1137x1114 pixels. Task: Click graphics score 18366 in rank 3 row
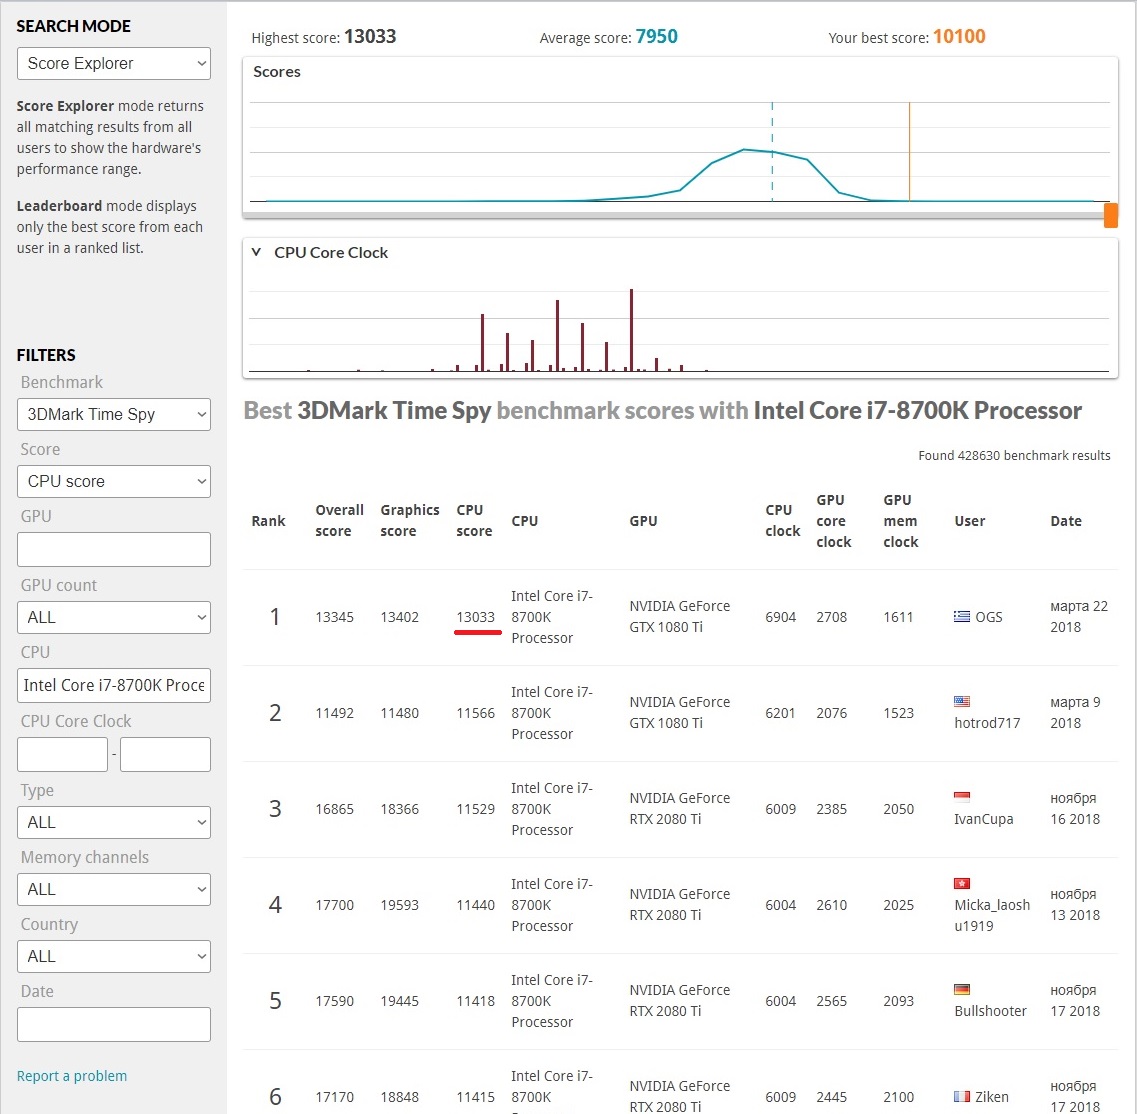pos(400,809)
